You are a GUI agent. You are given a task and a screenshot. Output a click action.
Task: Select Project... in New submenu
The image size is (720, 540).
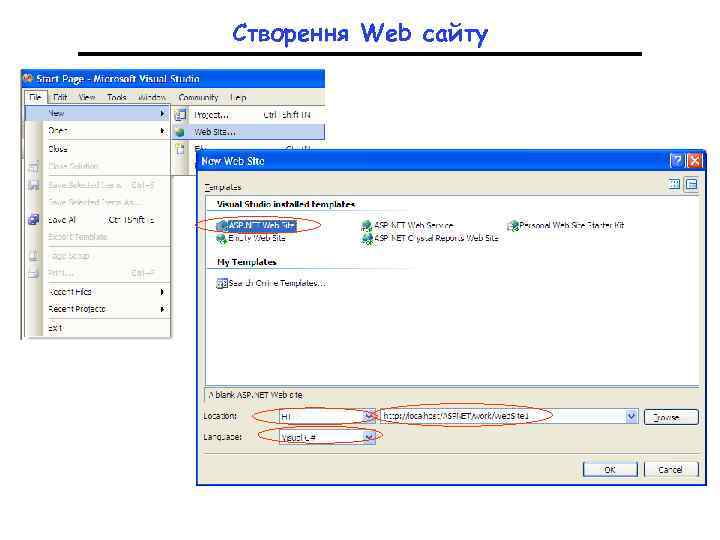click(248, 115)
